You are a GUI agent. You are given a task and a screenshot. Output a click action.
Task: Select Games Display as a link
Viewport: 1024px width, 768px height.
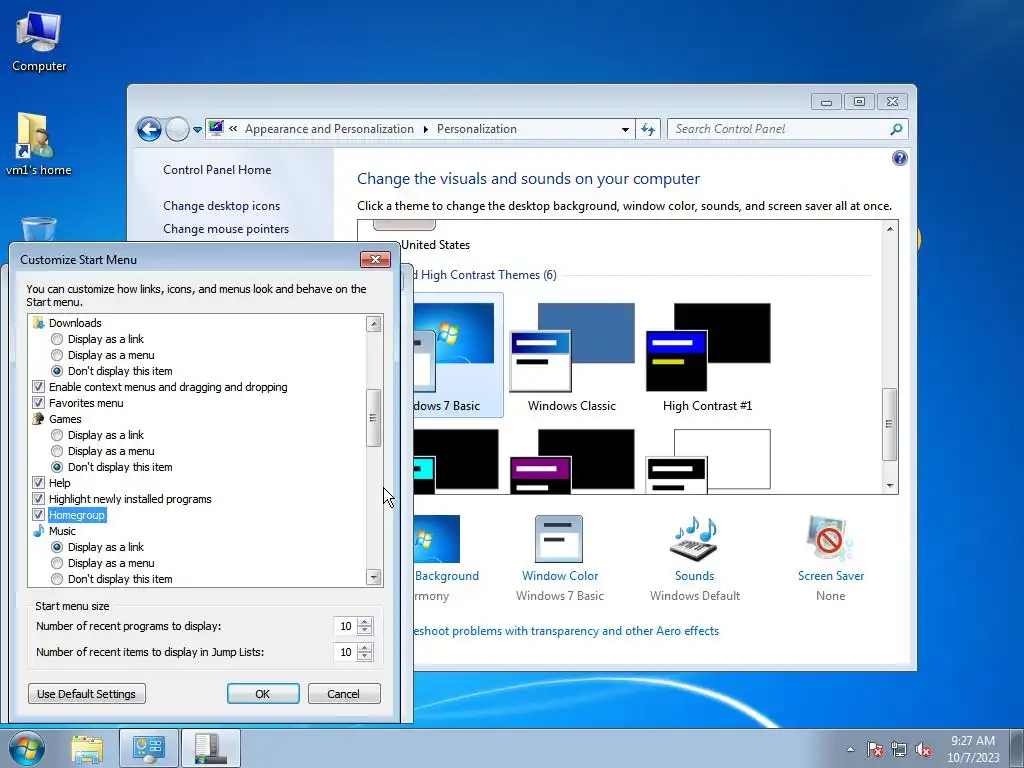57,435
